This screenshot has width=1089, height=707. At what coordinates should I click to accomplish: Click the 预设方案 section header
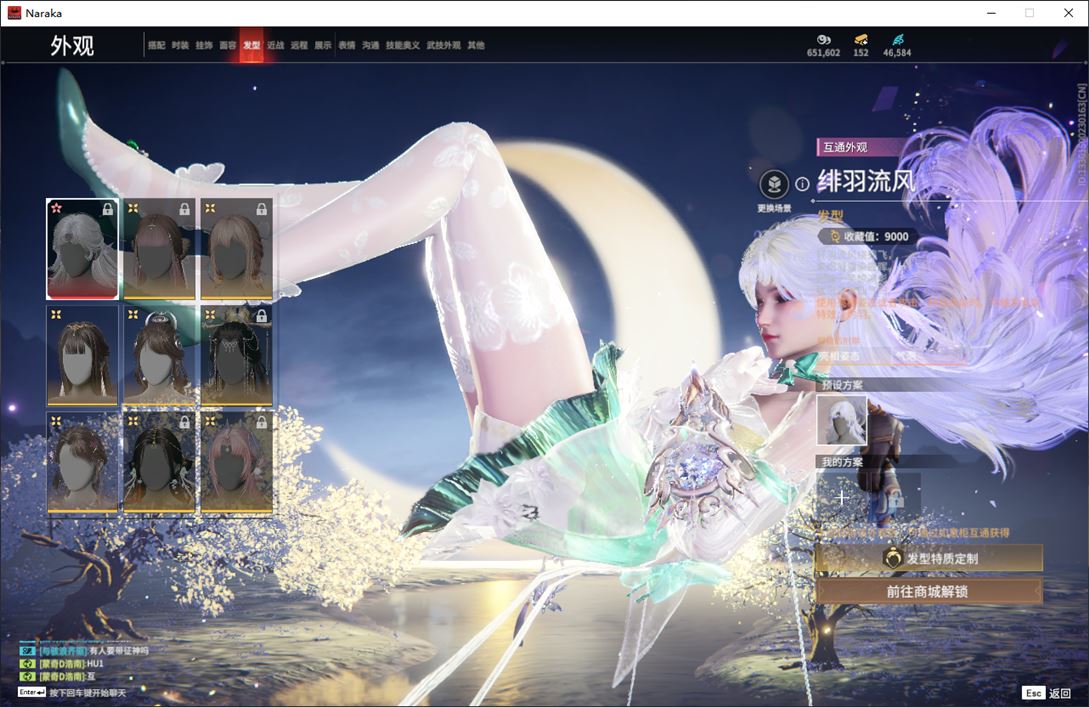point(842,385)
